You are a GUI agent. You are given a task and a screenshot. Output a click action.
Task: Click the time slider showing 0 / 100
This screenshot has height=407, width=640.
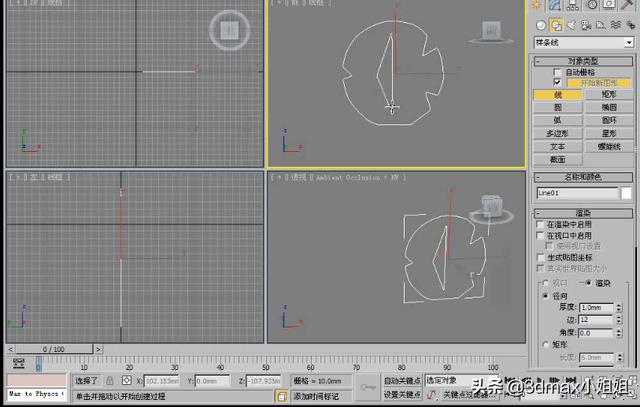click(x=54, y=349)
